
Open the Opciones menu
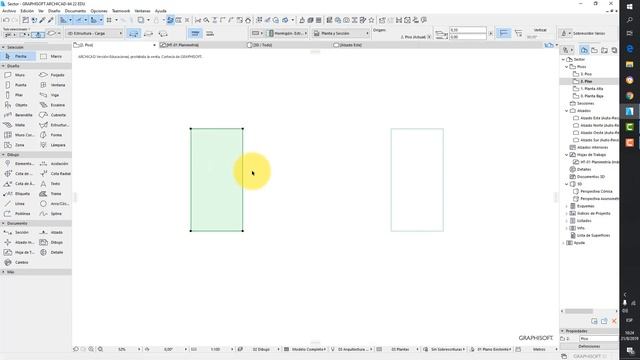pyautogui.click(x=99, y=11)
